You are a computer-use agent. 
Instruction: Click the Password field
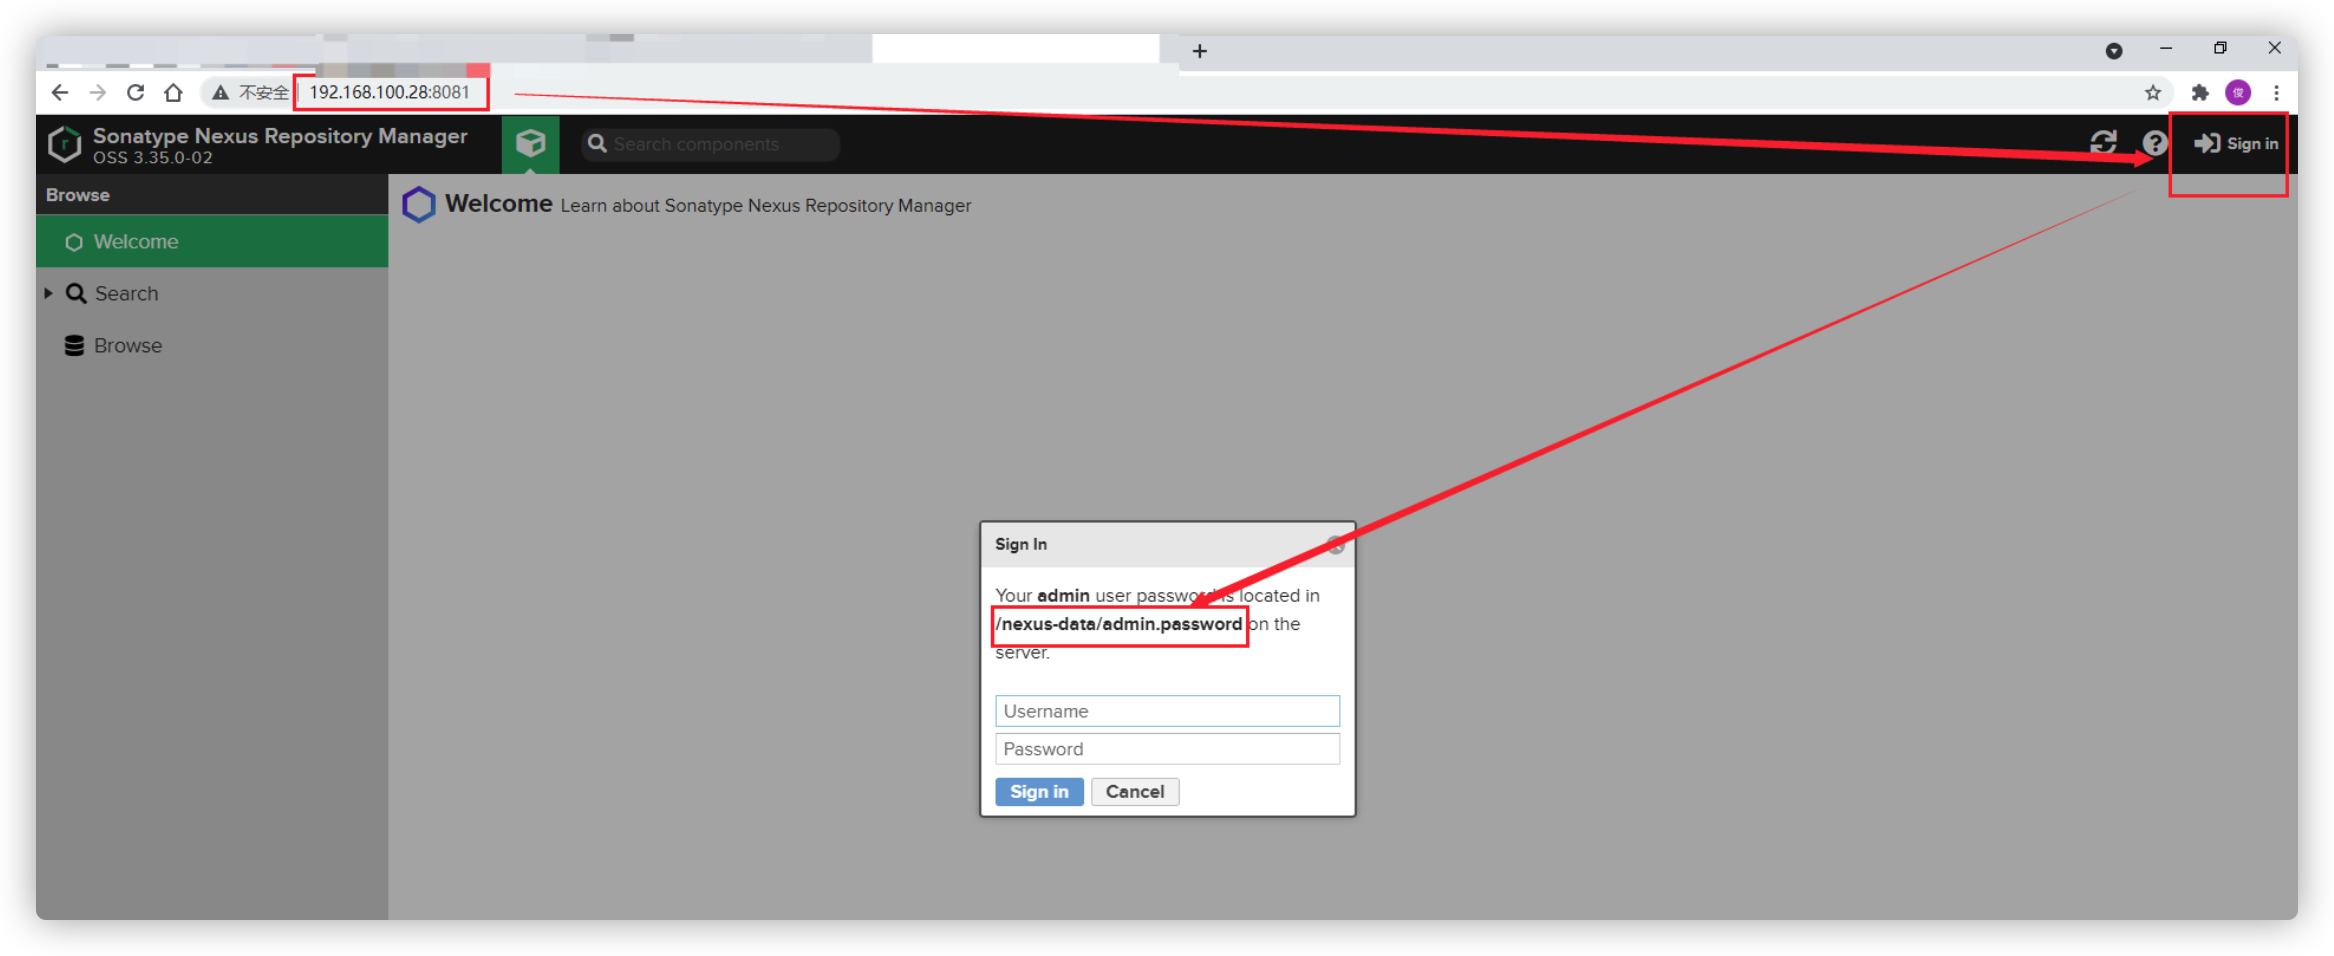pyautogui.click(x=1167, y=749)
